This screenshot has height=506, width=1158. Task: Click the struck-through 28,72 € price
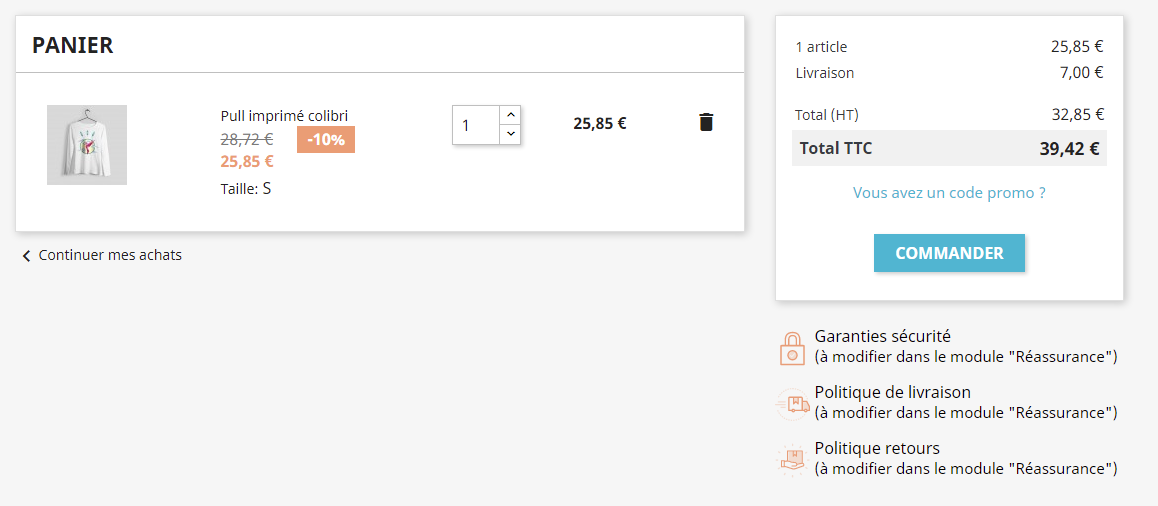[x=247, y=138]
